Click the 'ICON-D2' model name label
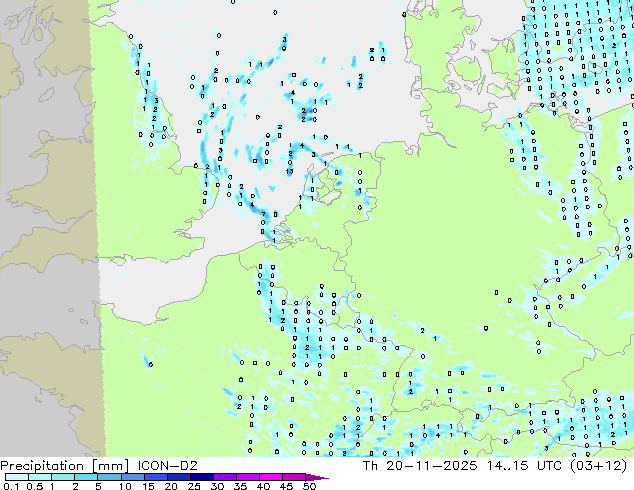Screen dimensions: 634x490 tap(167, 466)
